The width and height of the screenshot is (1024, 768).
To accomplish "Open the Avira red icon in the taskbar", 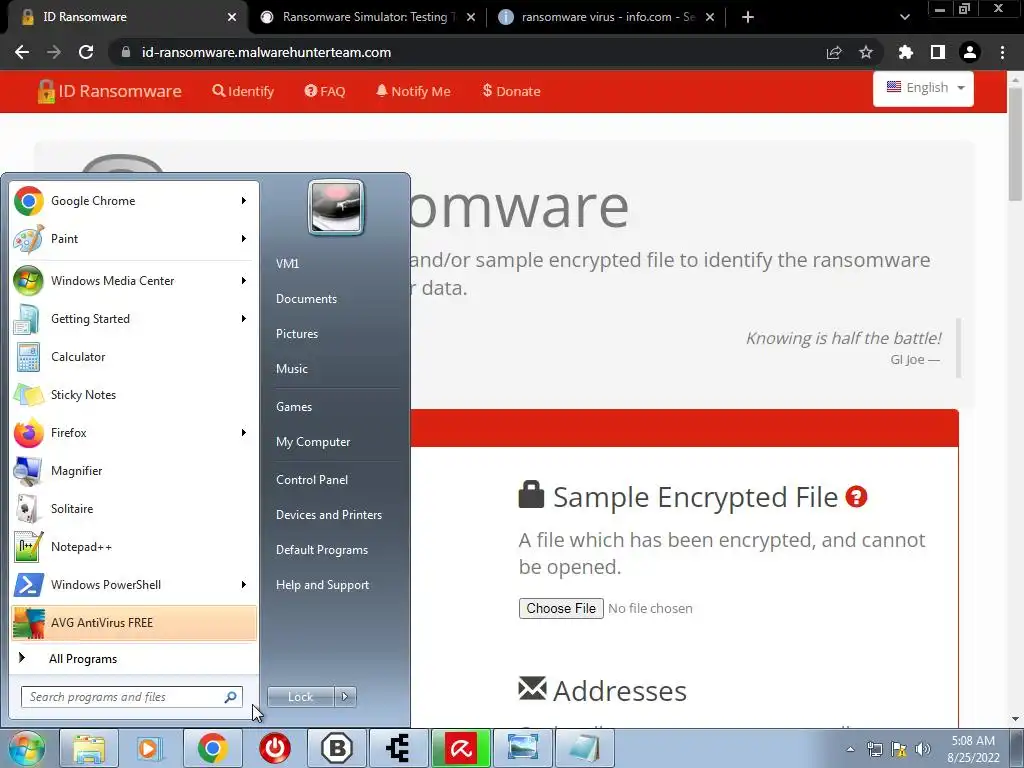I will pos(460,748).
